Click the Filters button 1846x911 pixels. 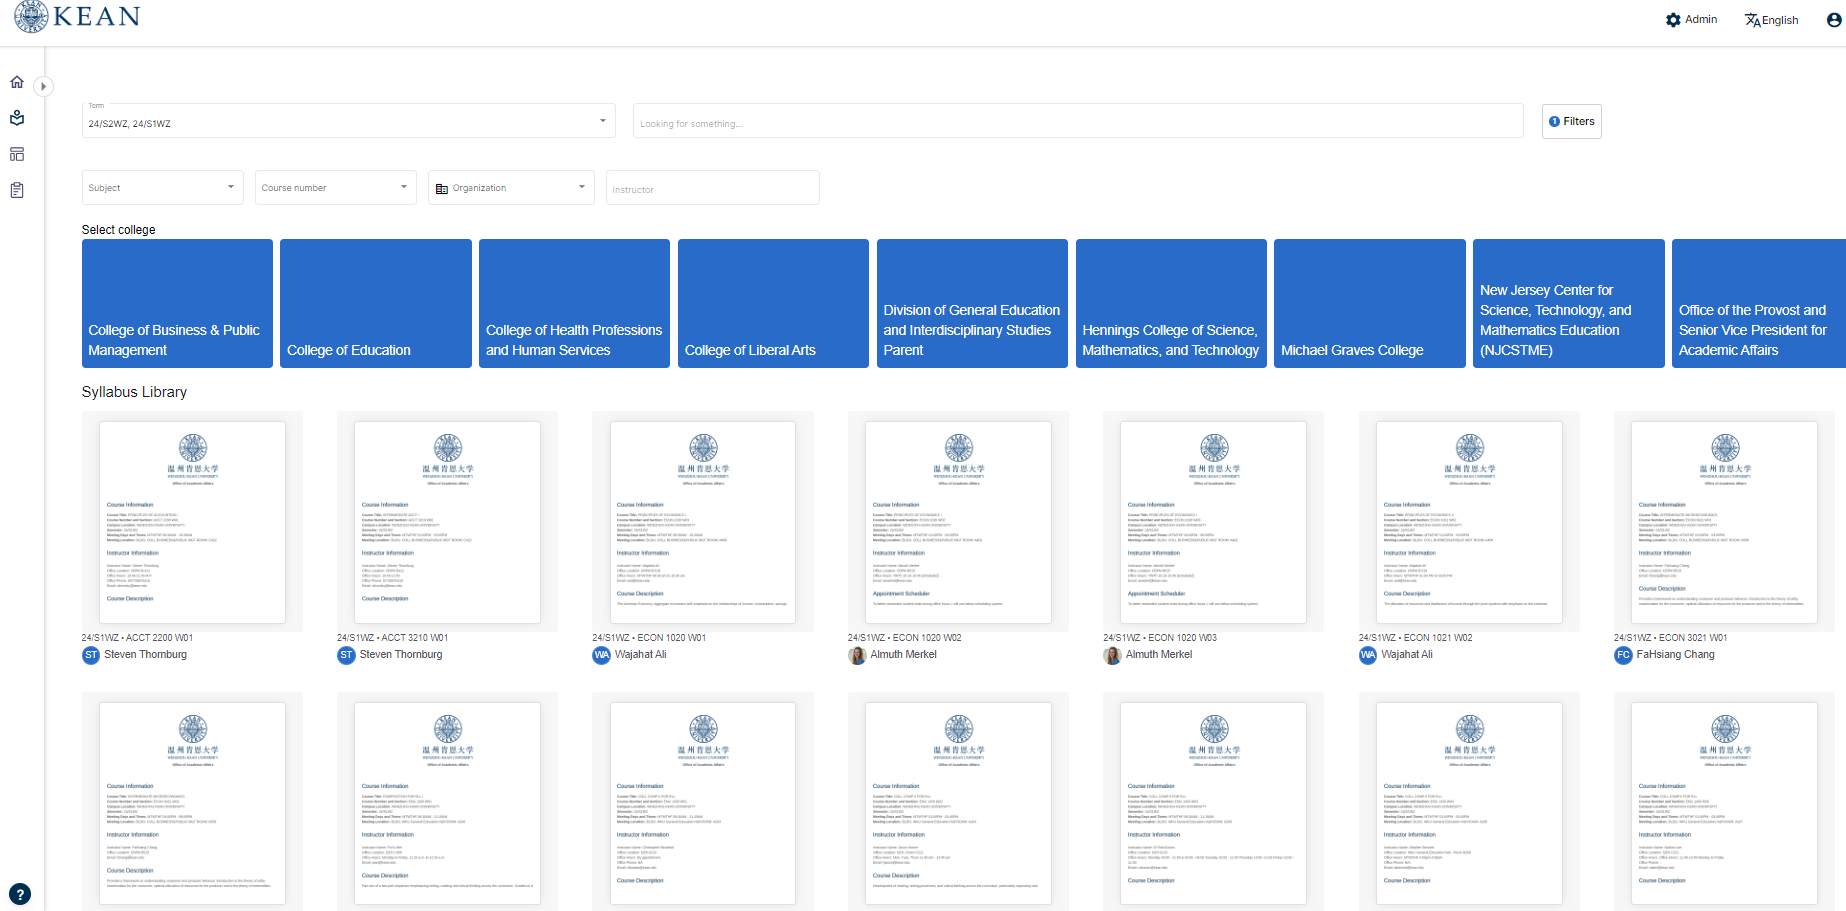click(x=1571, y=122)
